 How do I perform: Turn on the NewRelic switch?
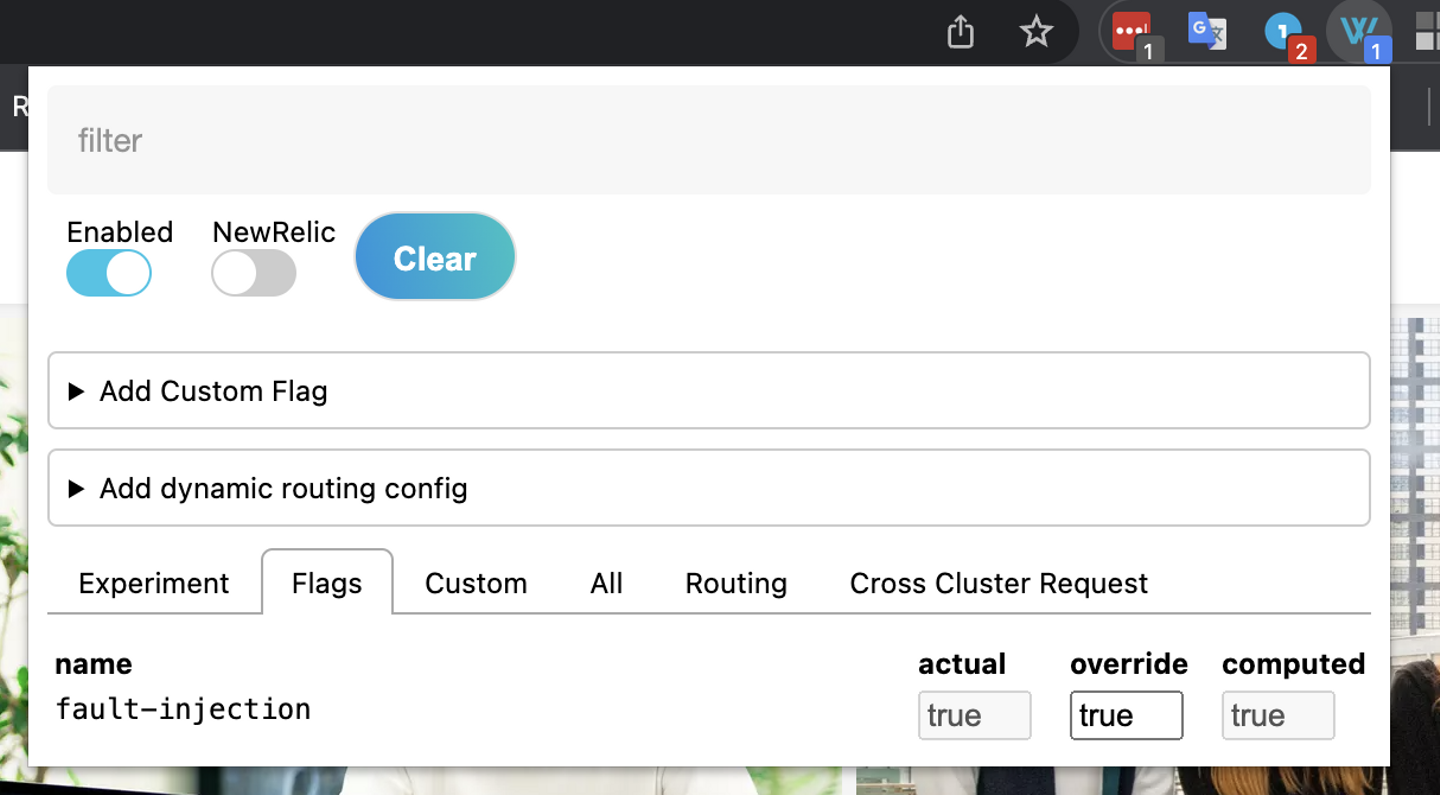254,273
